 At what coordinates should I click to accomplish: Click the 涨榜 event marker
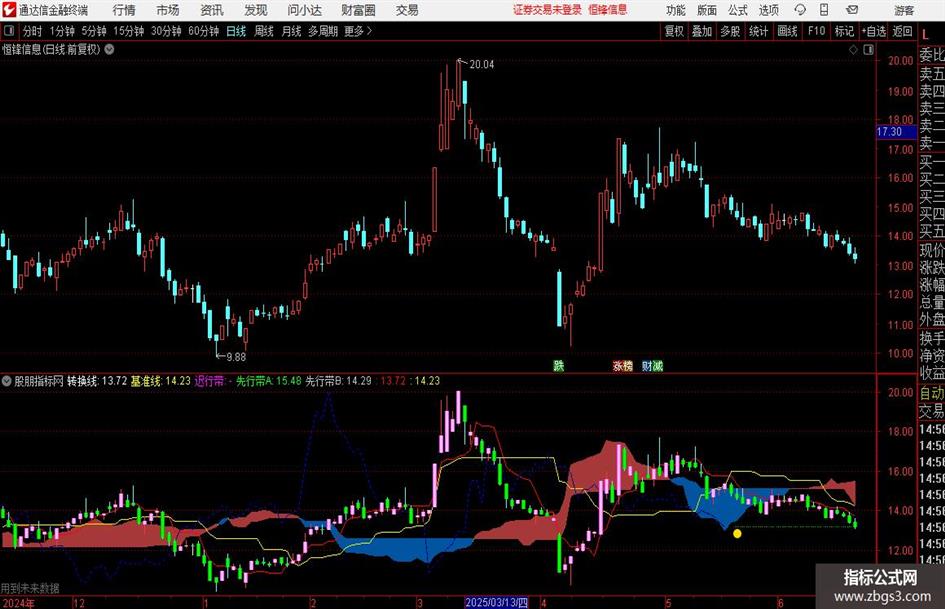click(623, 365)
